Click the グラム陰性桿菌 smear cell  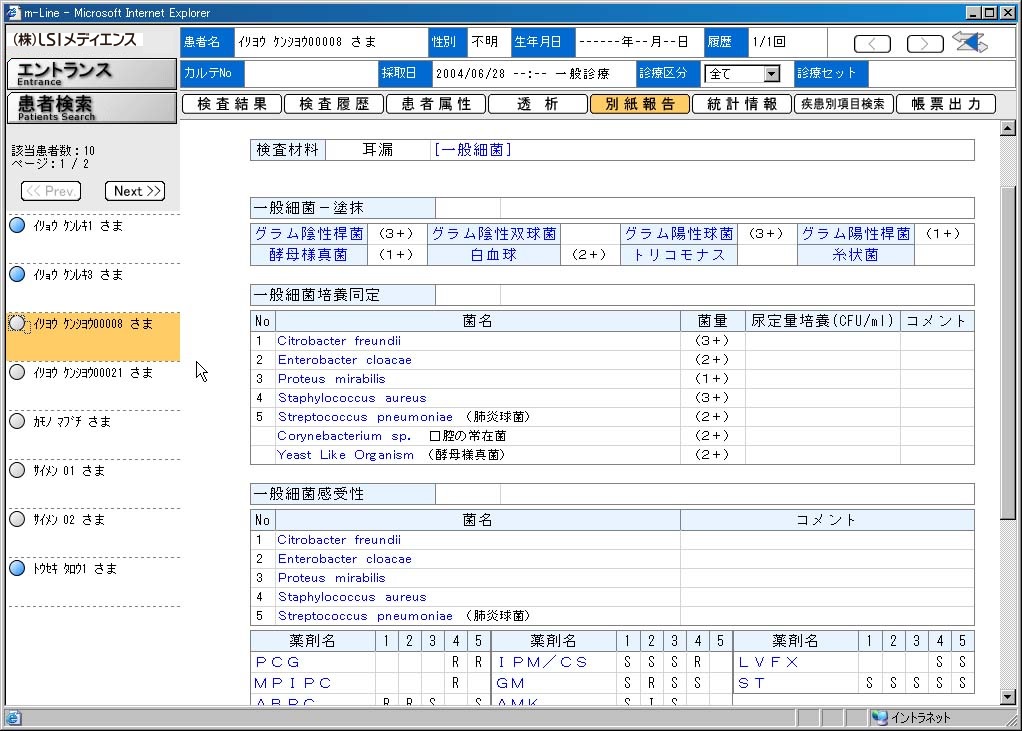[x=309, y=234]
